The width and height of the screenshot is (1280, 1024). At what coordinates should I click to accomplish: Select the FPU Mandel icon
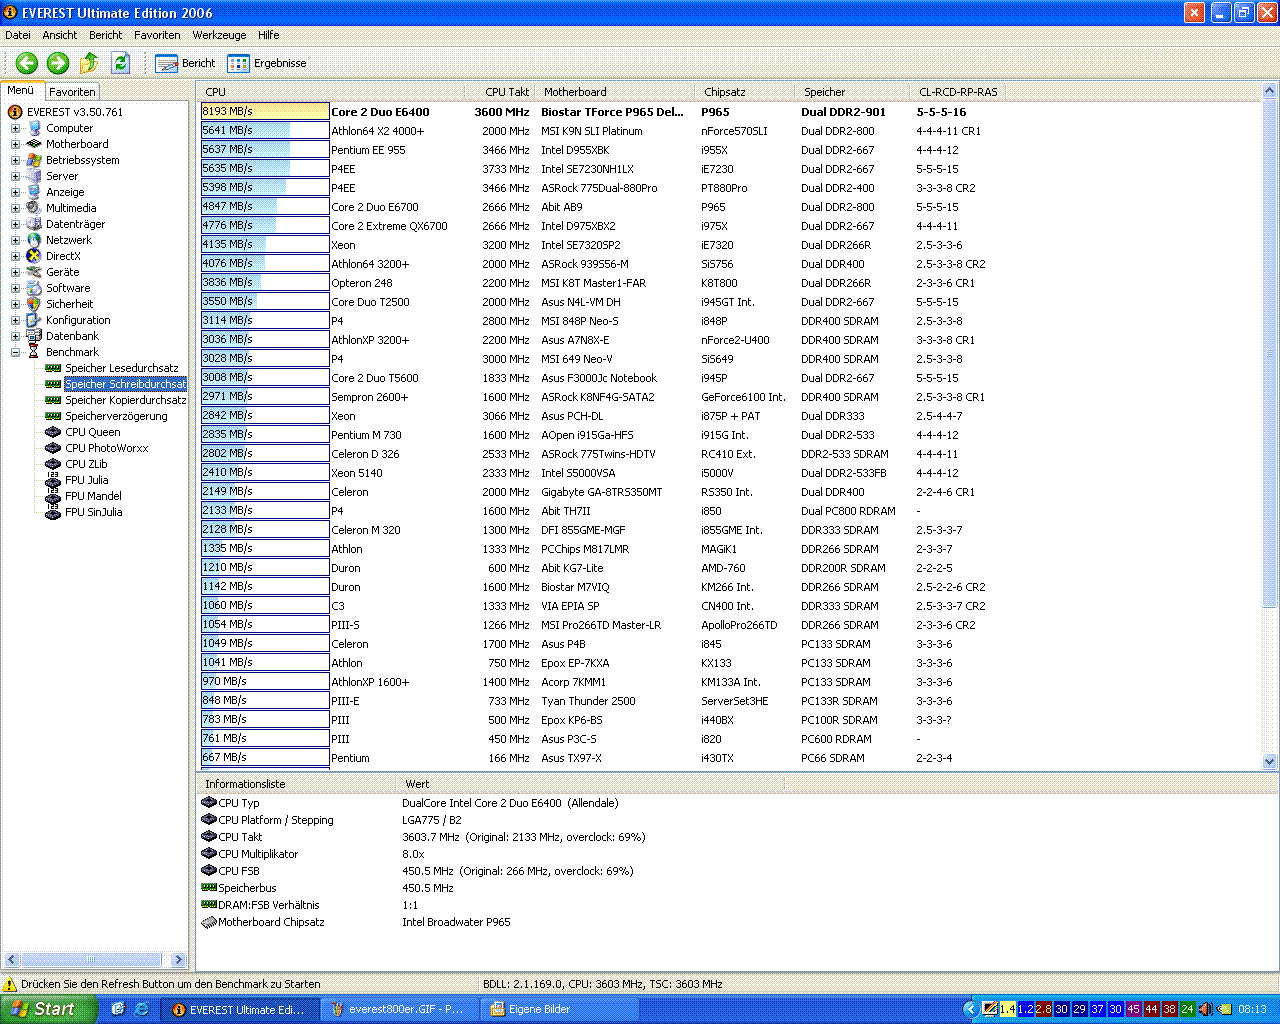click(53, 496)
